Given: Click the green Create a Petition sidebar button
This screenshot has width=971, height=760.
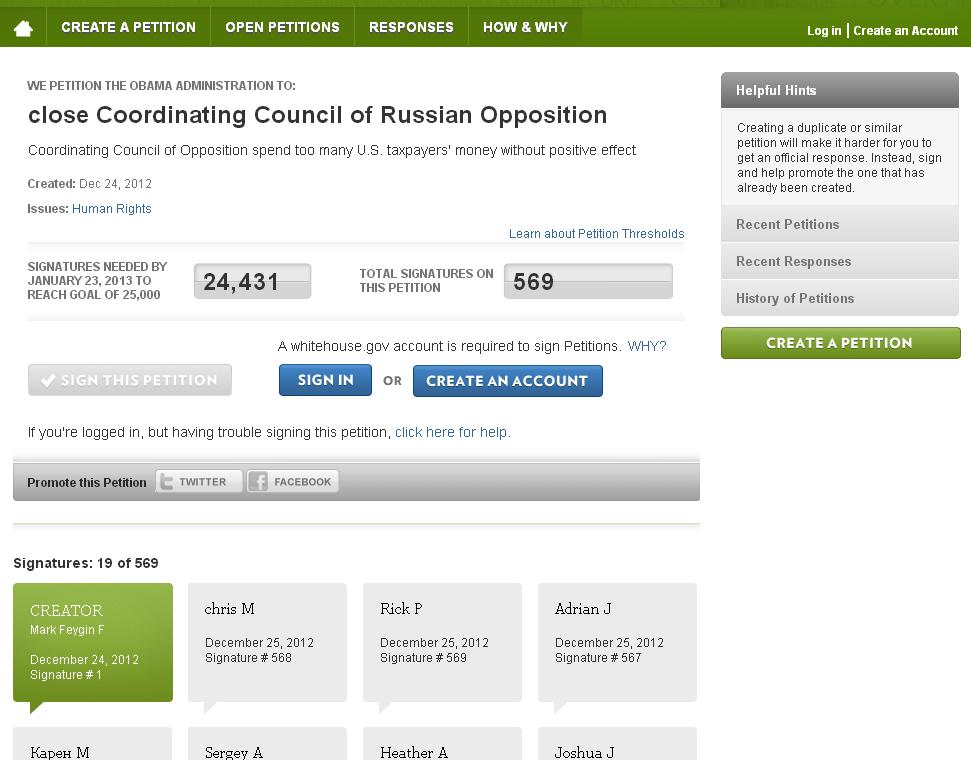Looking at the screenshot, I should coord(840,343).
